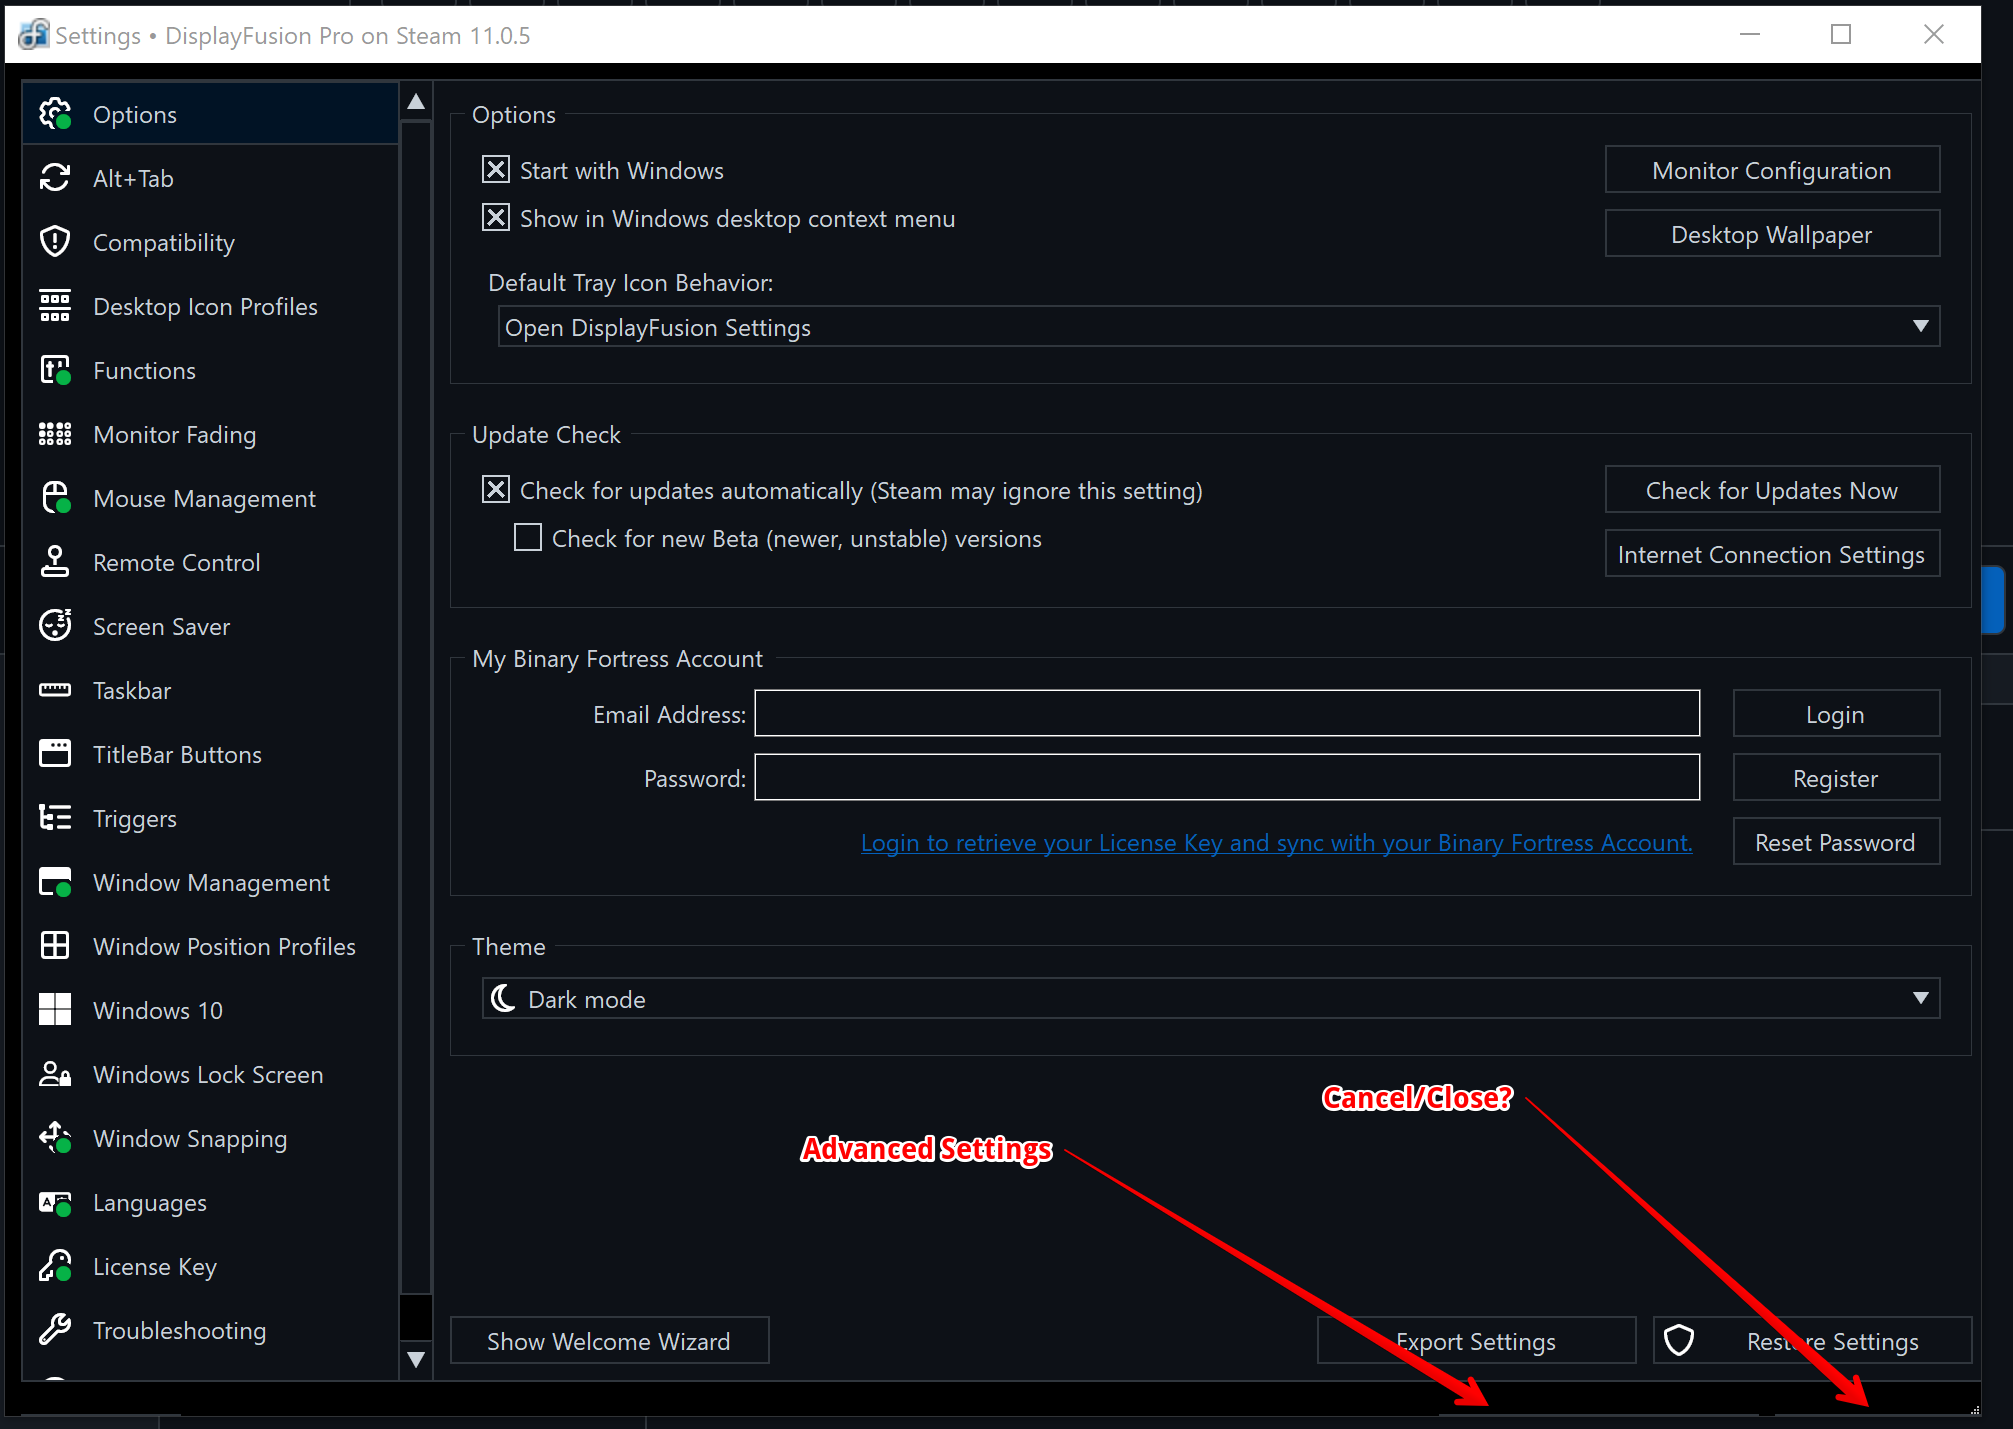Click the sidebar scroll down arrow

[x=416, y=1359]
